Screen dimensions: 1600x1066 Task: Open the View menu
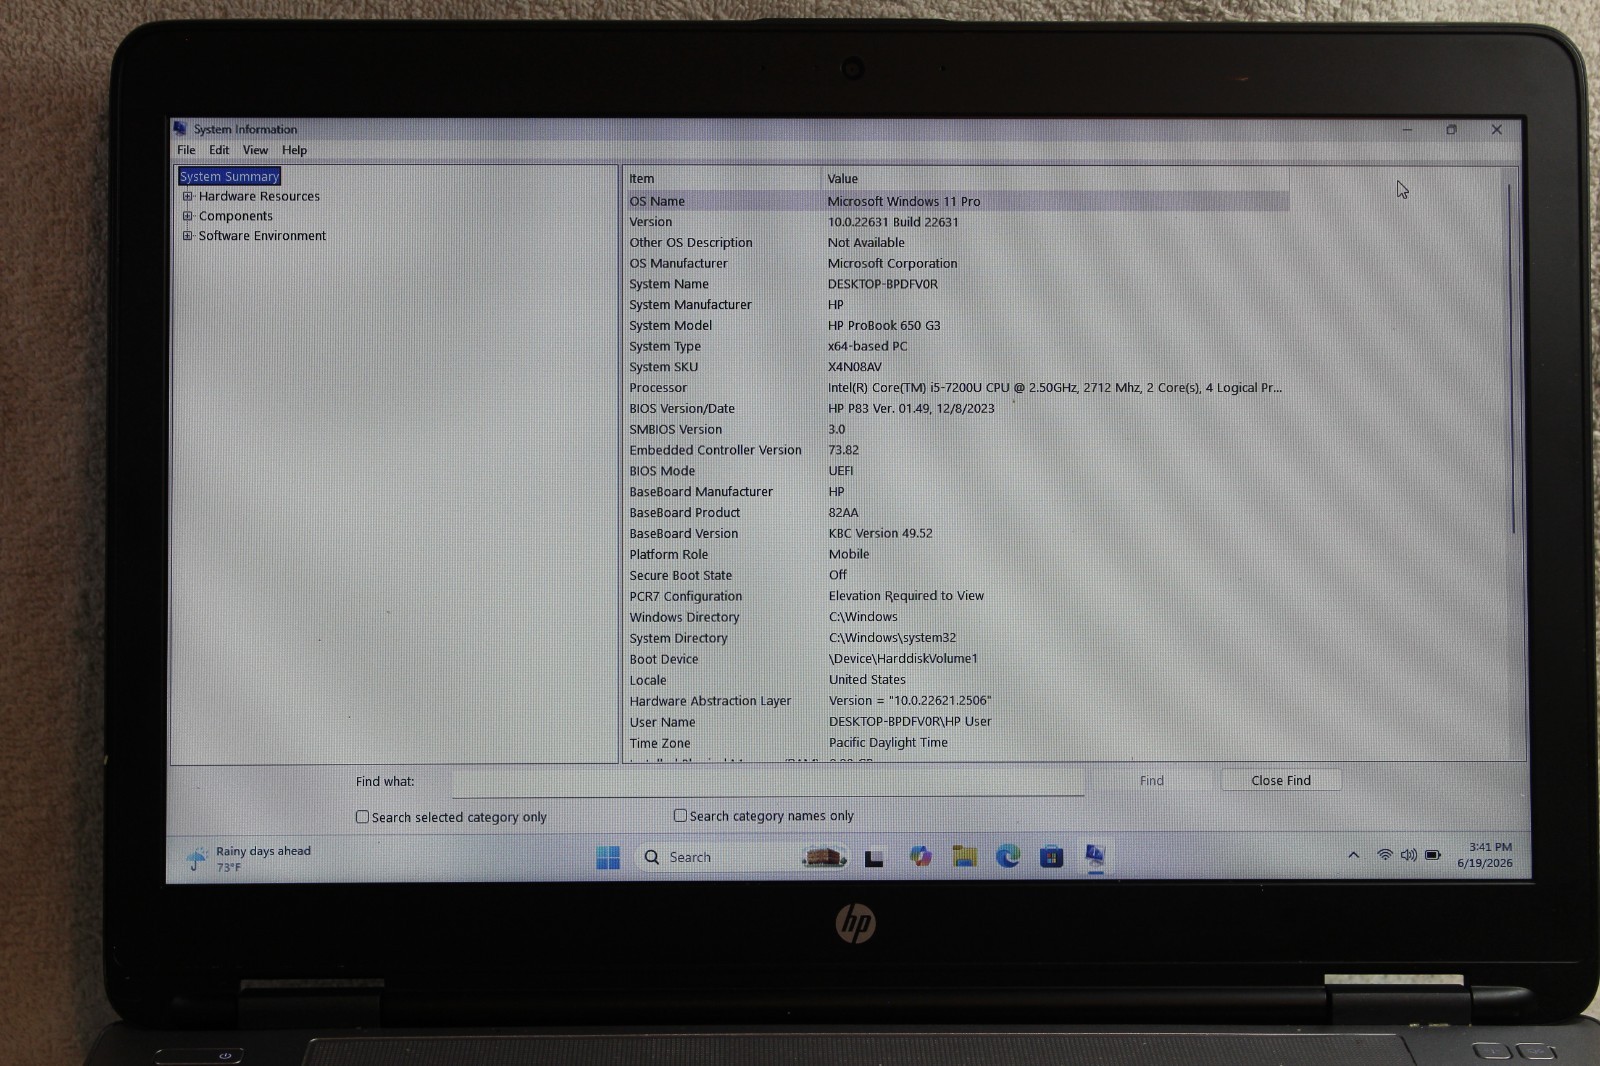pyautogui.click(x=255, y=150)
